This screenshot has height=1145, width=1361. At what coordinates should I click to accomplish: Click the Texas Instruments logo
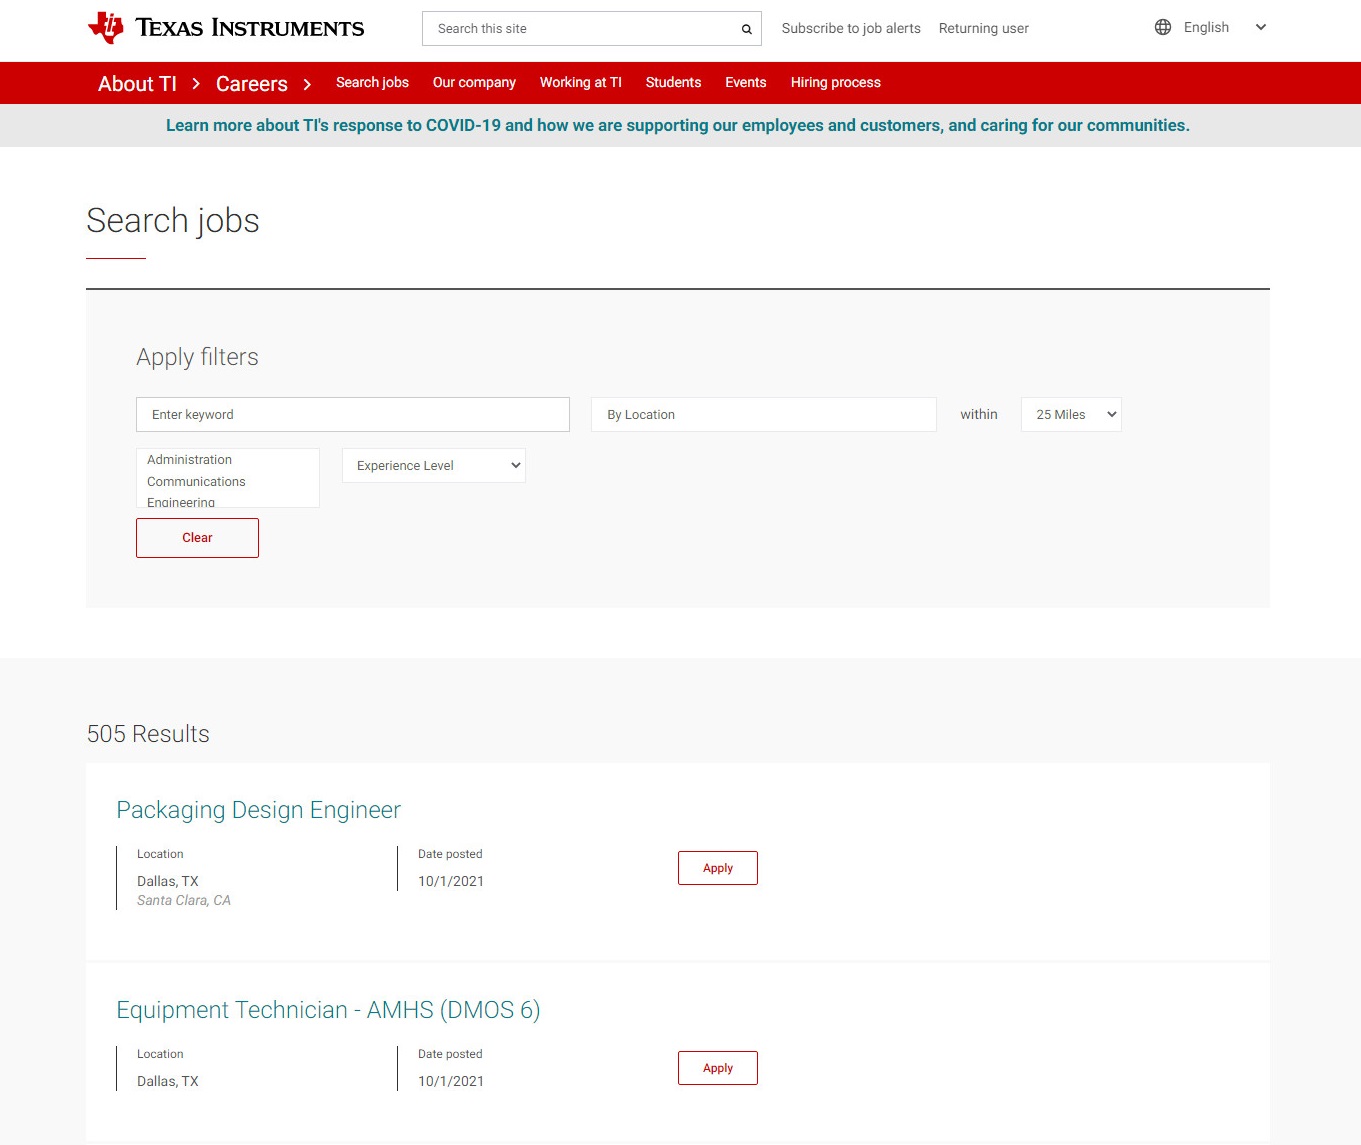click(226, 28)
